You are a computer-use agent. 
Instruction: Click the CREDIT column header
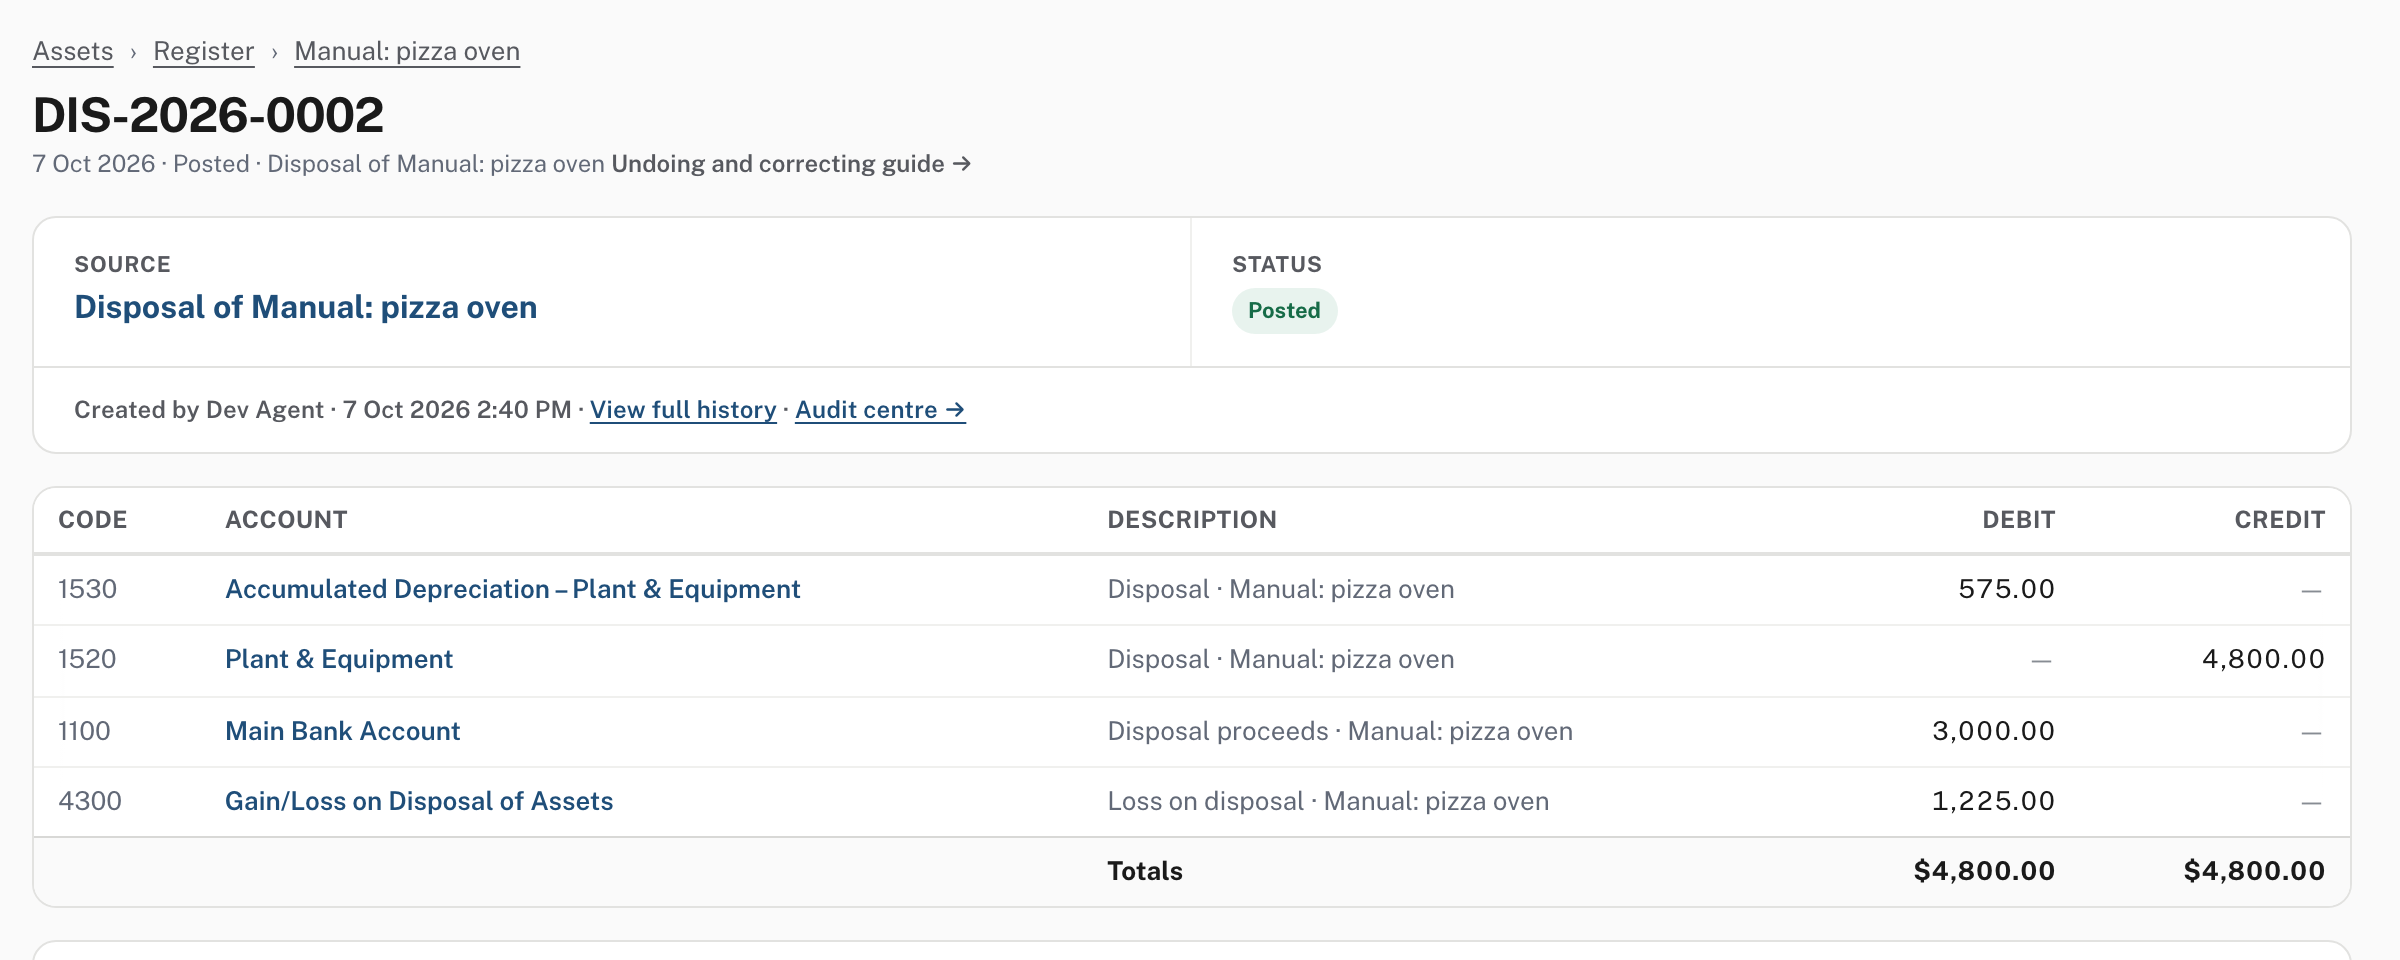click(x=2279, y=520)
